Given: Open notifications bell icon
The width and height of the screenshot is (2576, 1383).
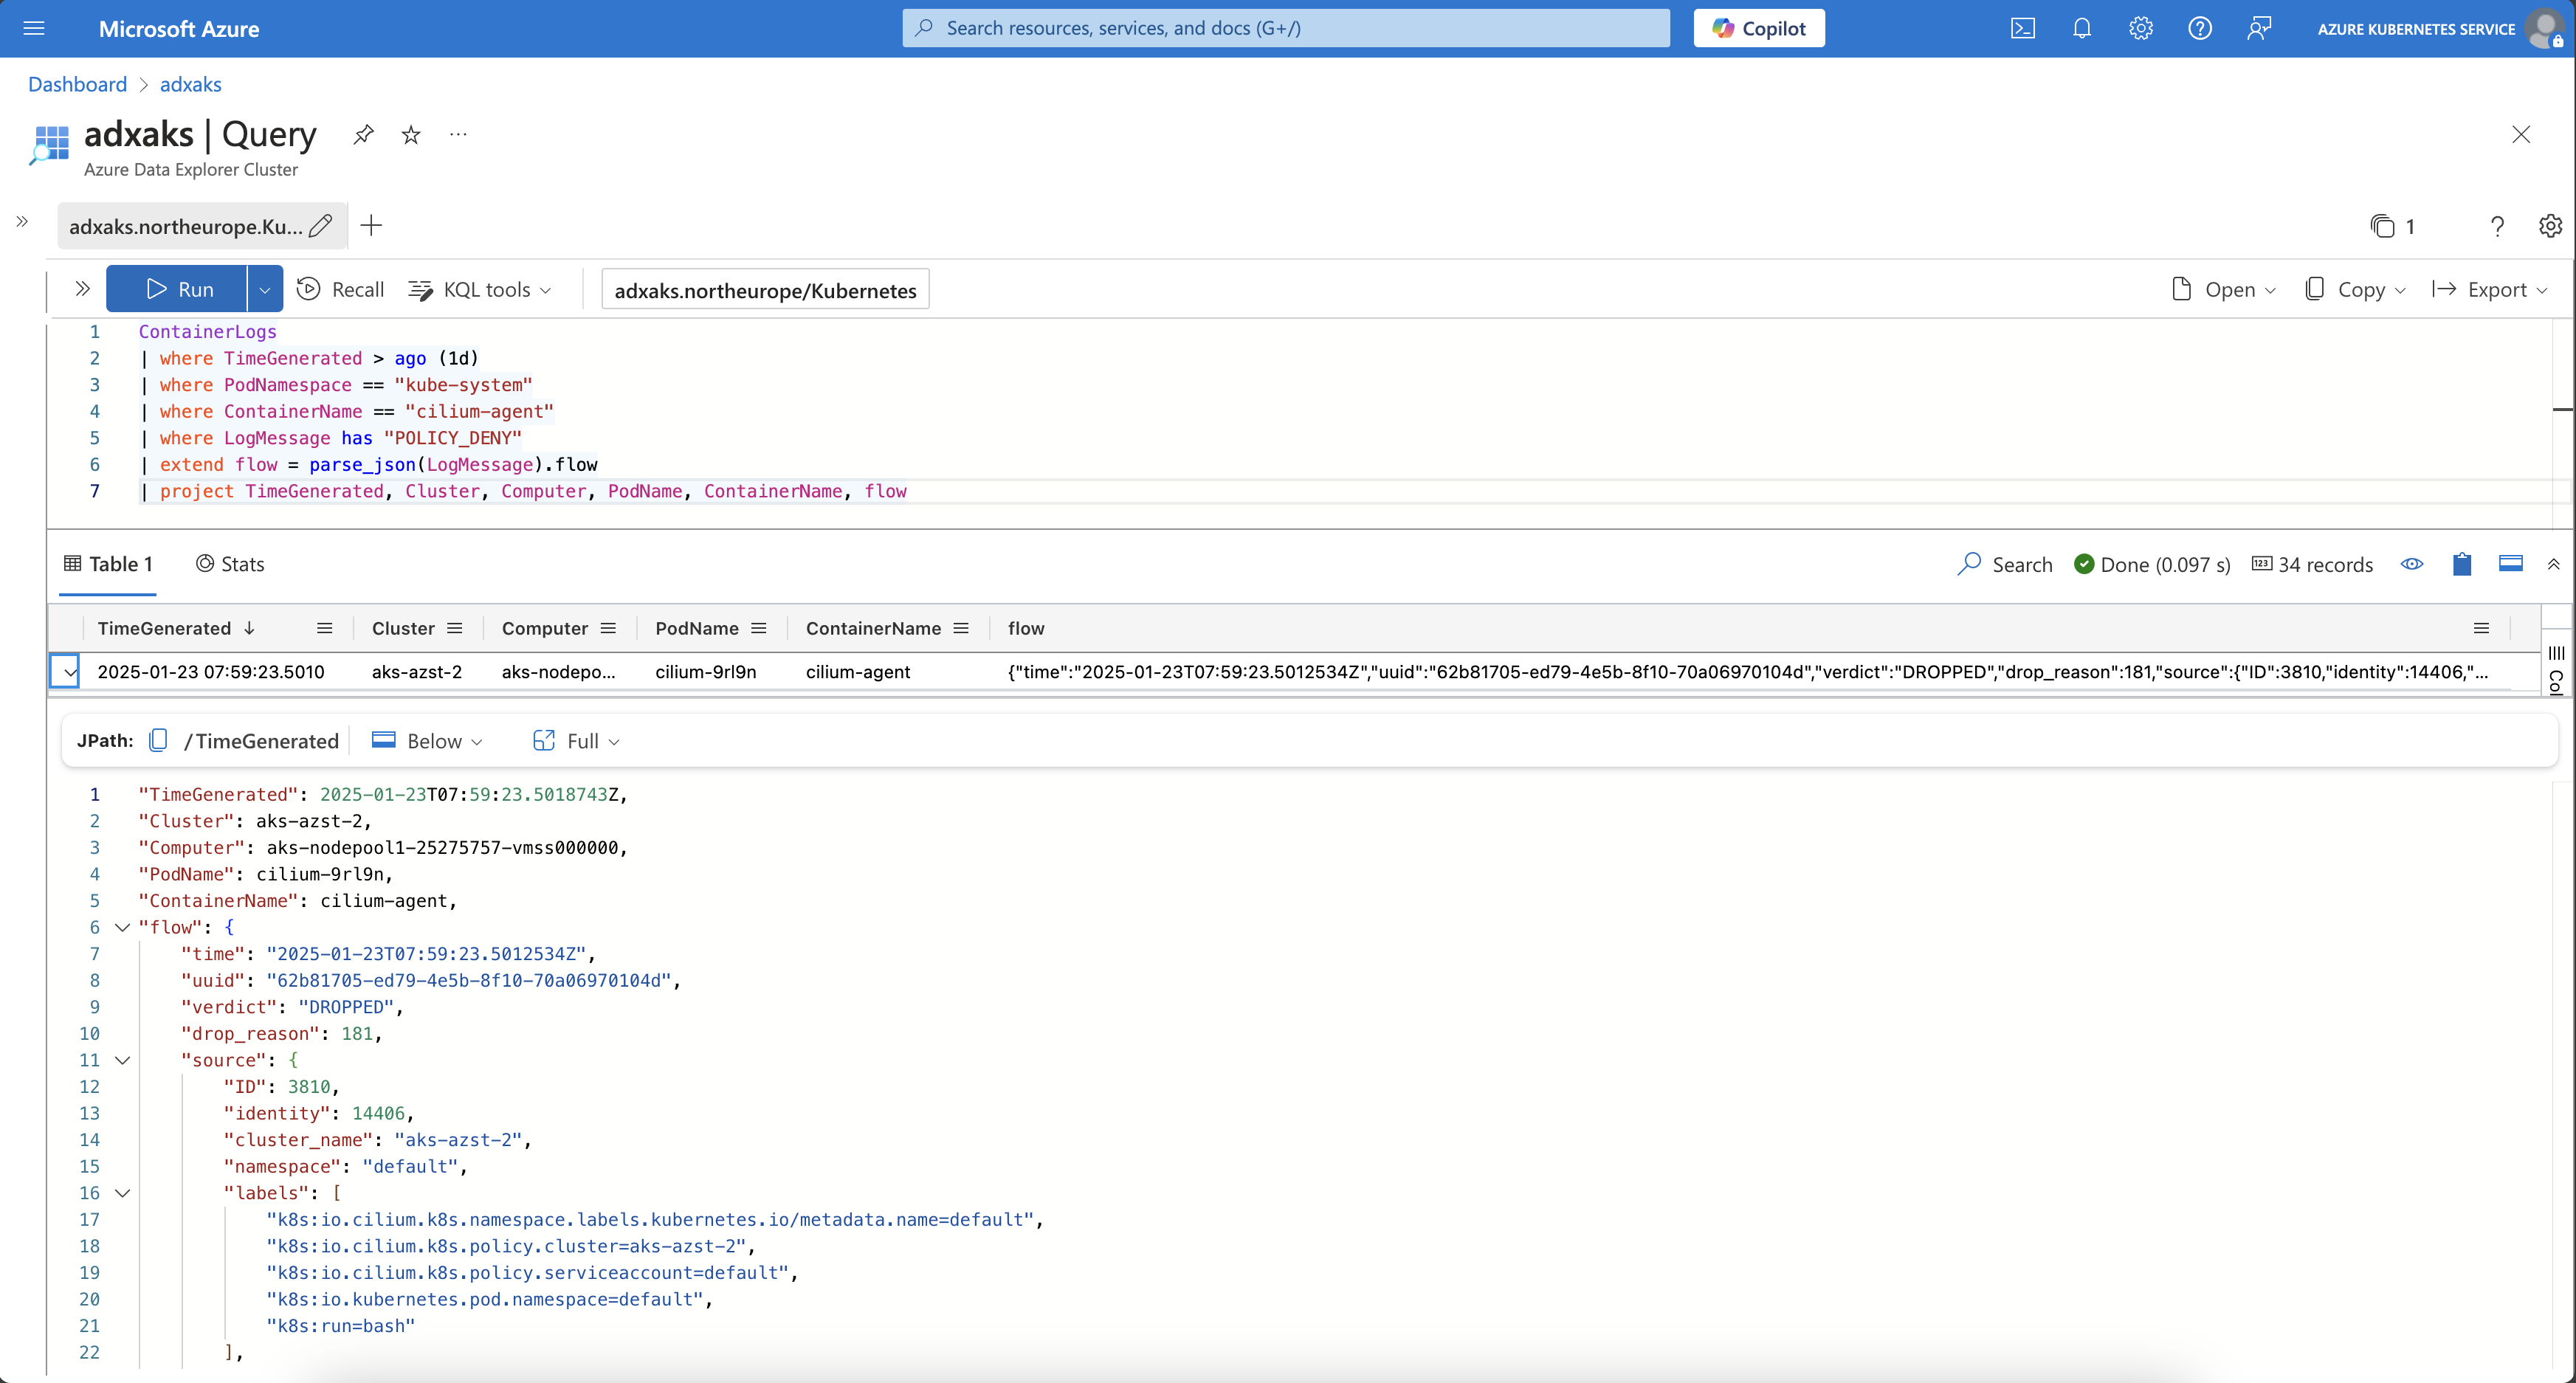Looking at the screenshot, I should 2081,28.
